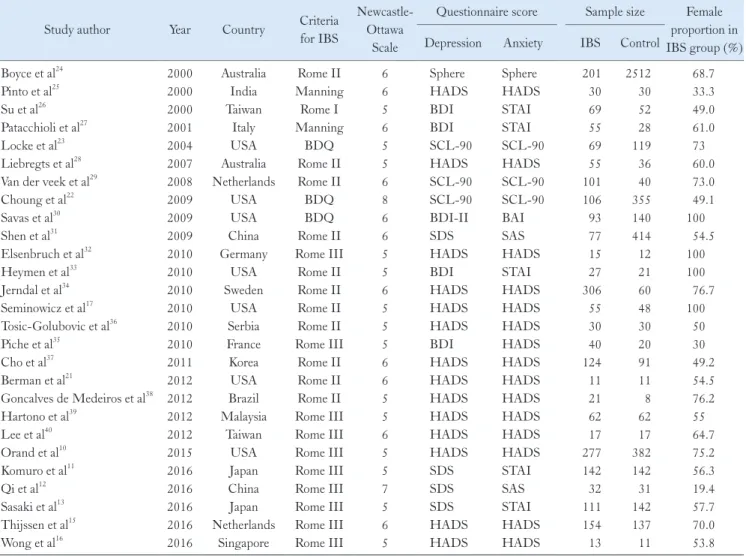The height and width of the screenshot is (556, 746).
Task: Select the 'Shen et al' author cell
Action: [29, 235]
